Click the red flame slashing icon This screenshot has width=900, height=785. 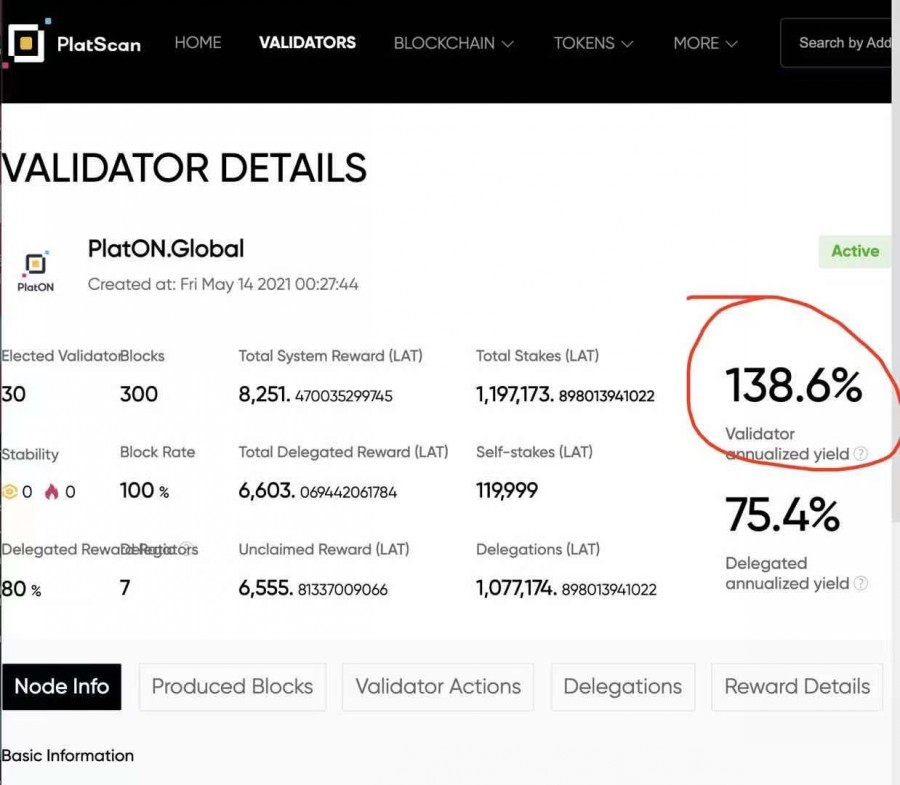tap(52, 492)
